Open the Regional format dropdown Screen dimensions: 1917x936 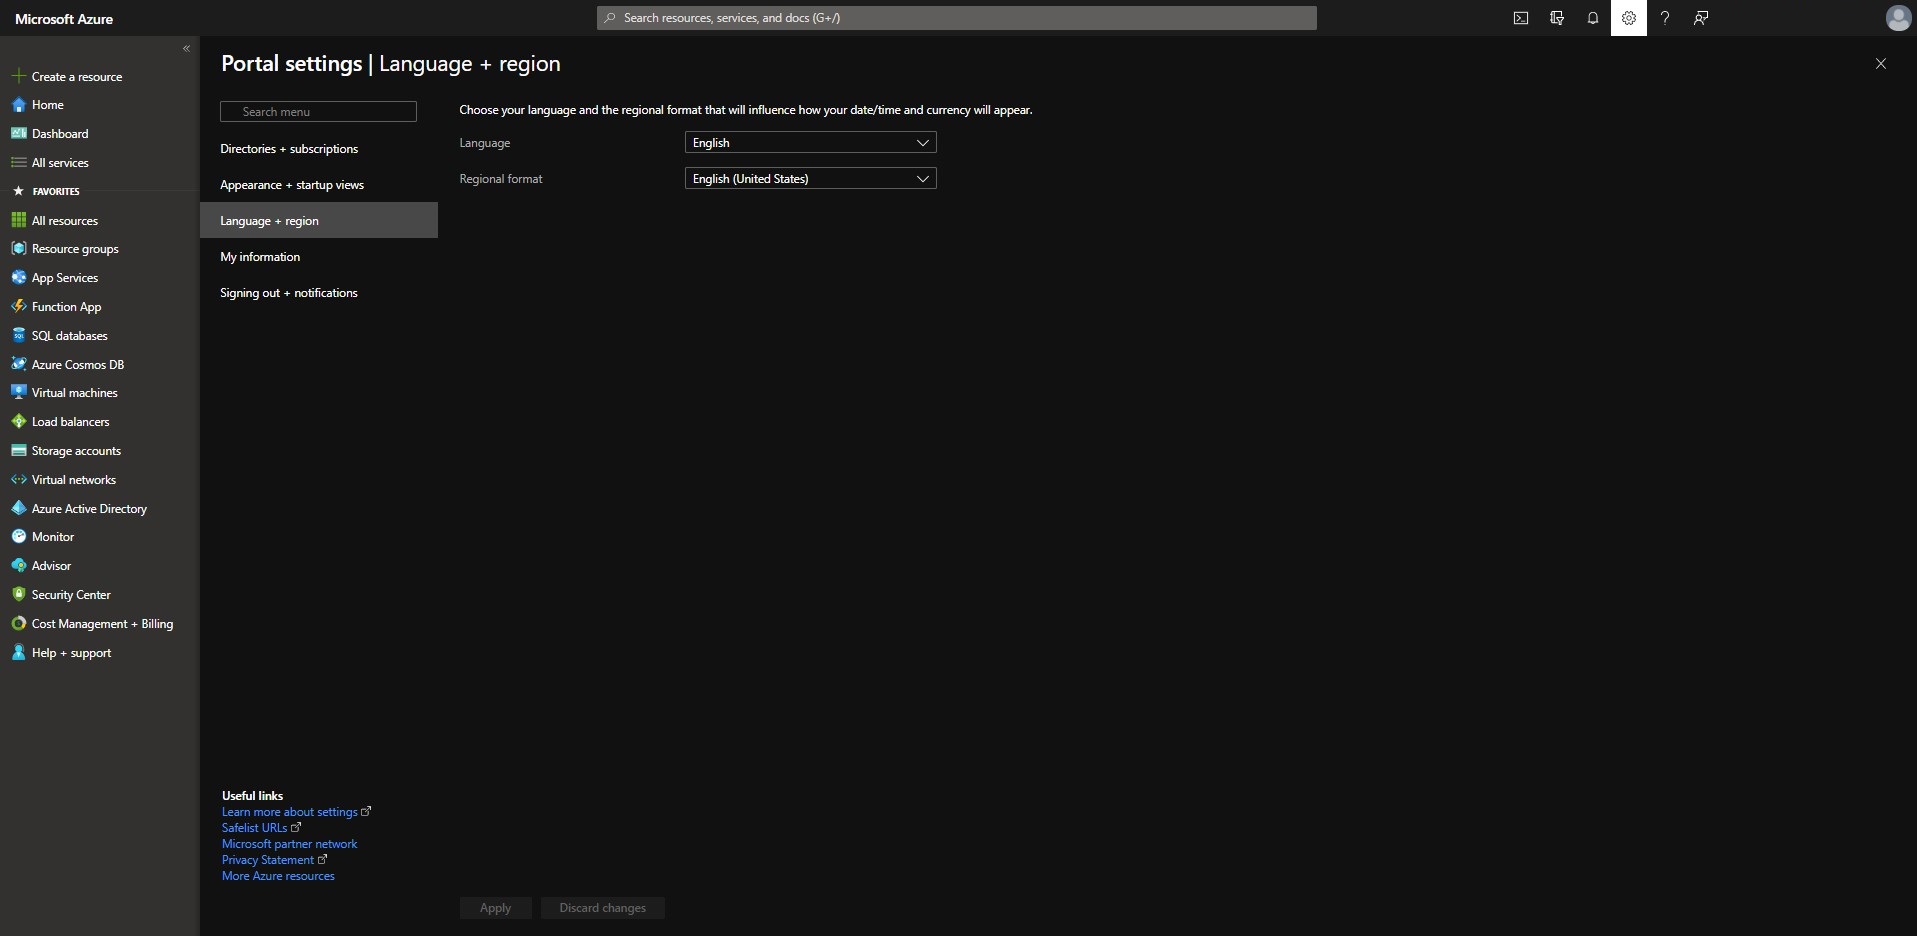tap(810, 179)
